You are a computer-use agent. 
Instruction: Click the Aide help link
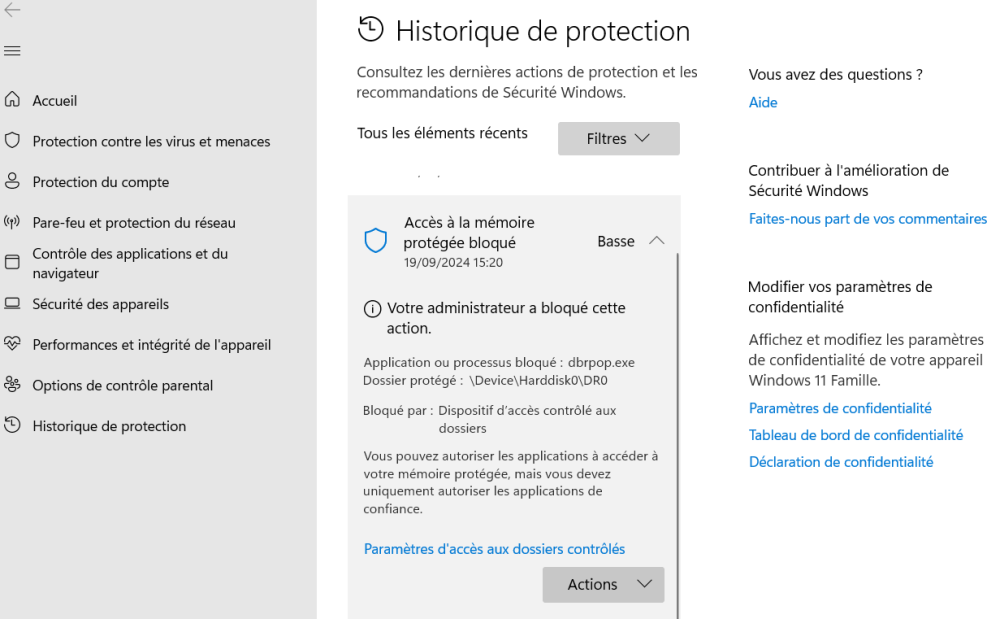(762, 102)
